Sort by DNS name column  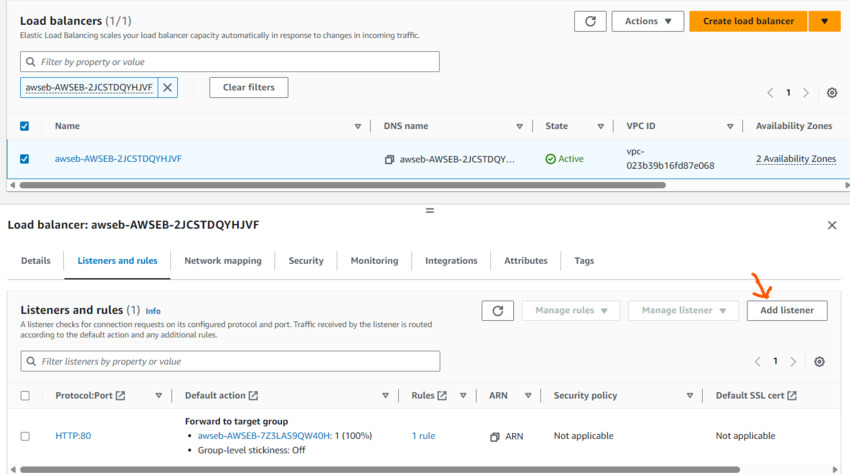519,126
